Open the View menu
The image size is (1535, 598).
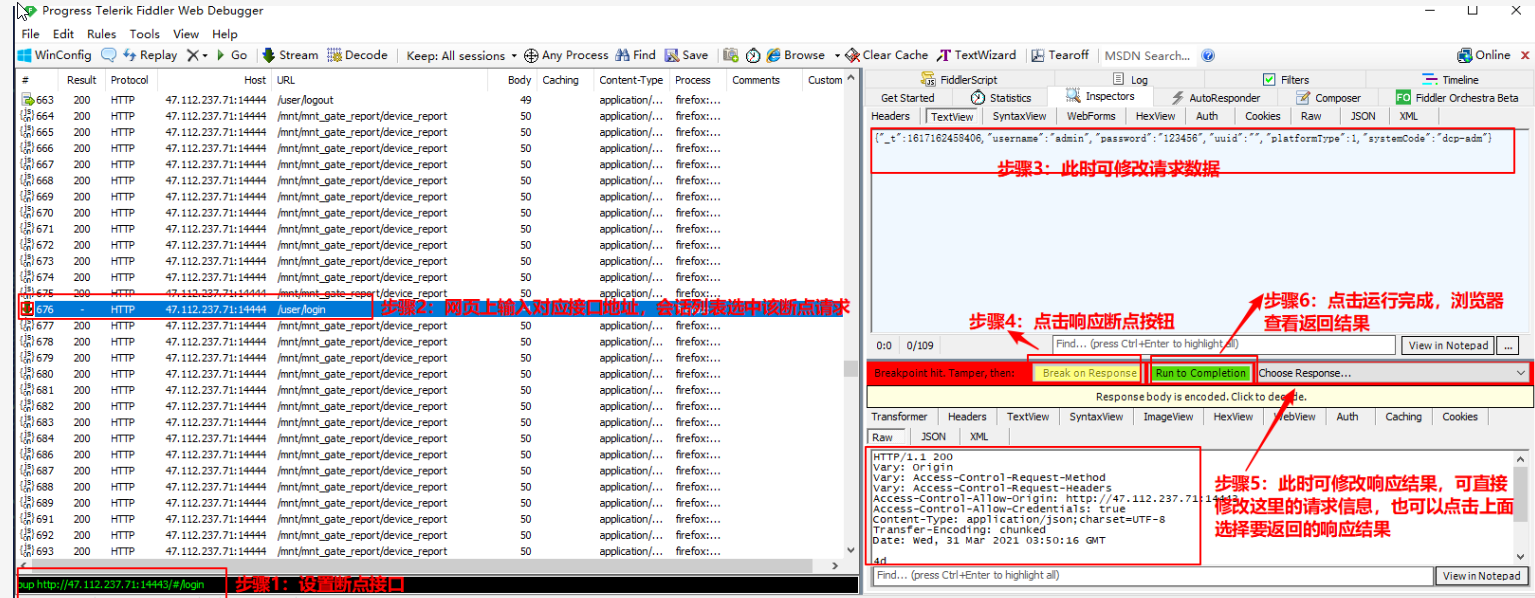(186, 34)
